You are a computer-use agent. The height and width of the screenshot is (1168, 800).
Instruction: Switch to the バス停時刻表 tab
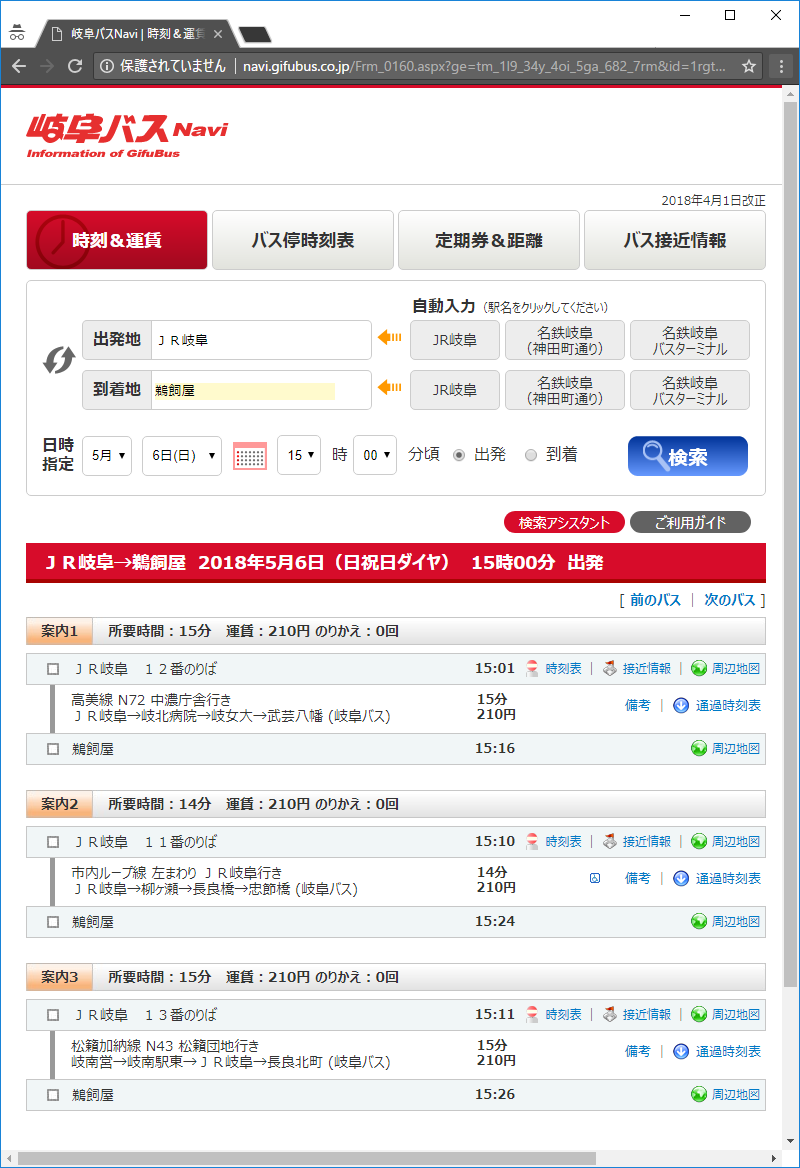pyautogui.click(x=302, y=240)
